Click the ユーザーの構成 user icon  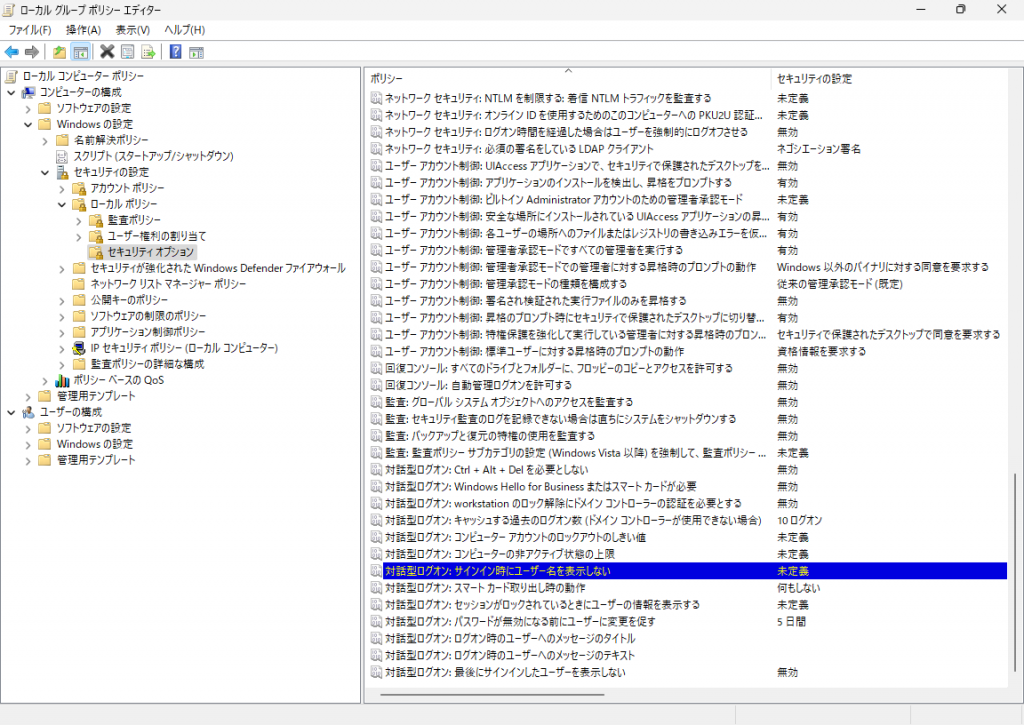point(28,412)
